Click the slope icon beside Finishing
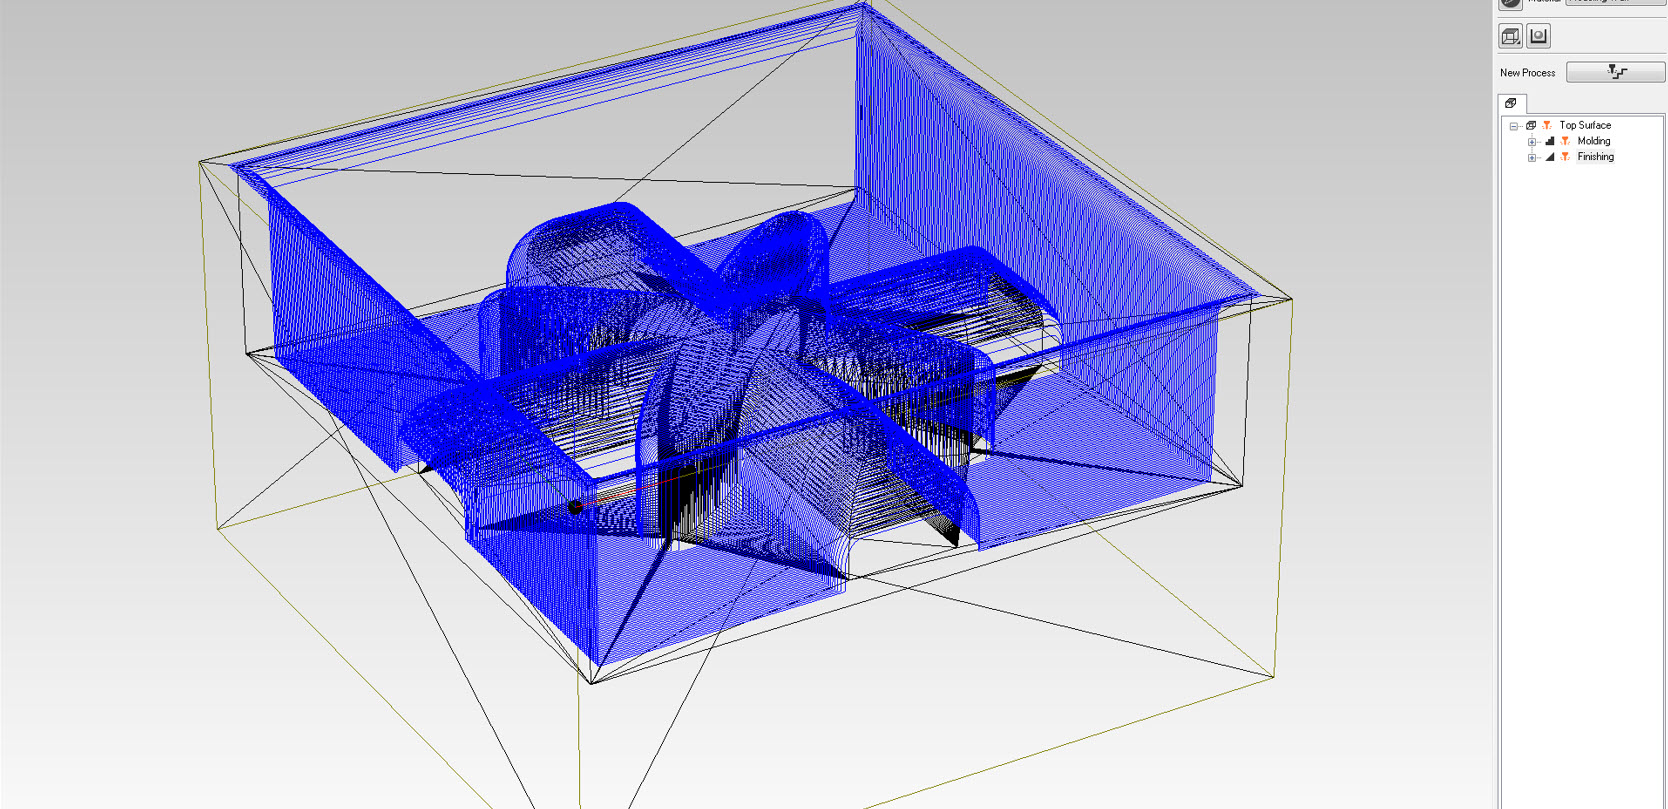 pos(1549,157)
